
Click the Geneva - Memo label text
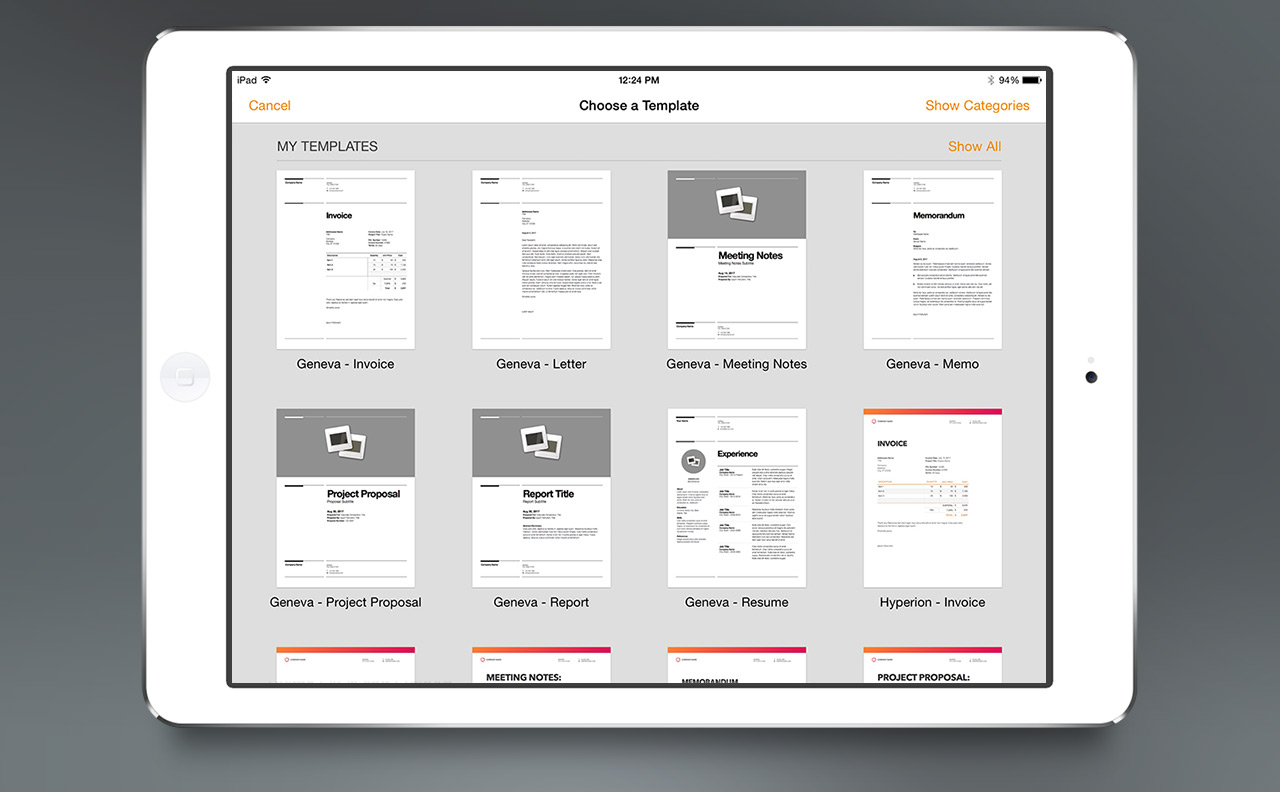(932, 364)
